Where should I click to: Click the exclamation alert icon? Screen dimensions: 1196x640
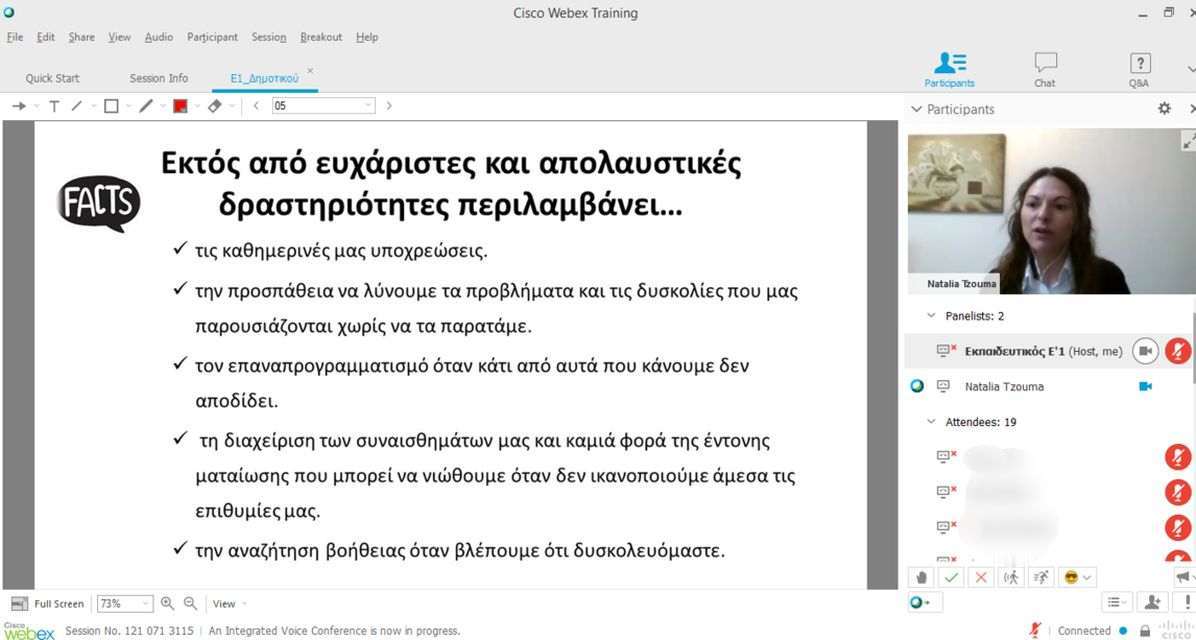(1186, 603)
